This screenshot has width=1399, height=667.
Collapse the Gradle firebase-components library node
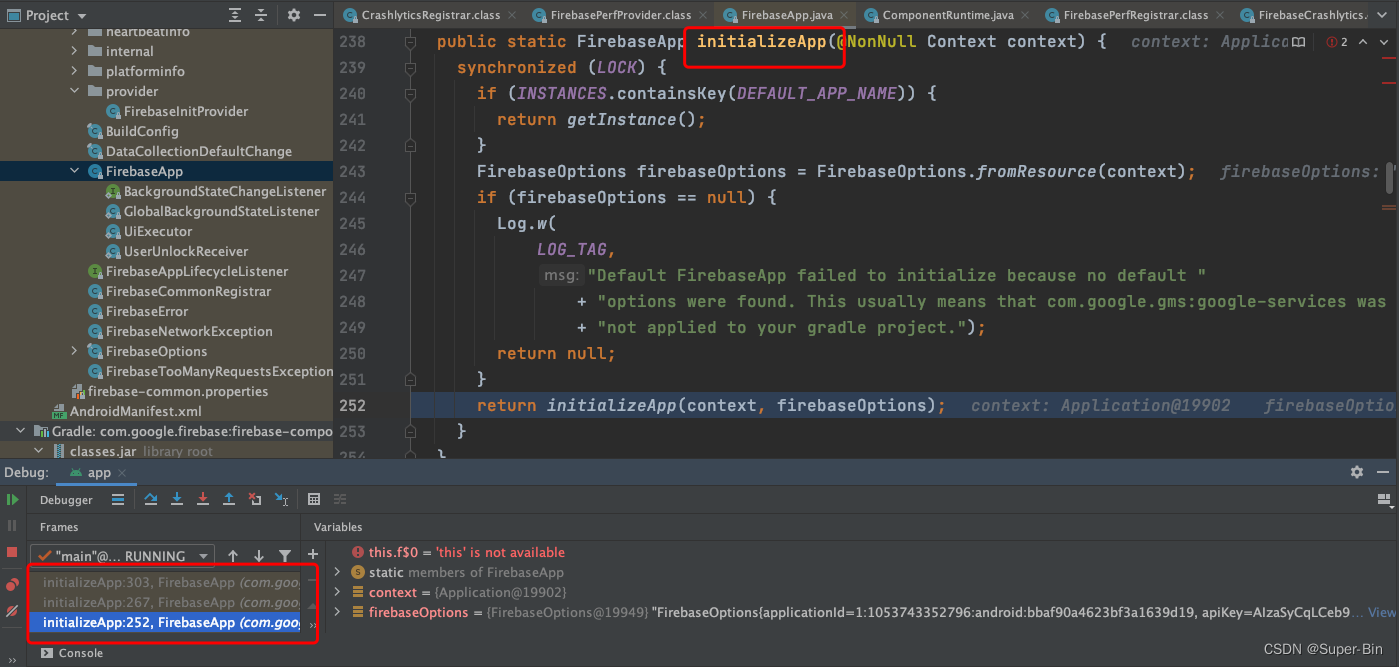point(21,431)
